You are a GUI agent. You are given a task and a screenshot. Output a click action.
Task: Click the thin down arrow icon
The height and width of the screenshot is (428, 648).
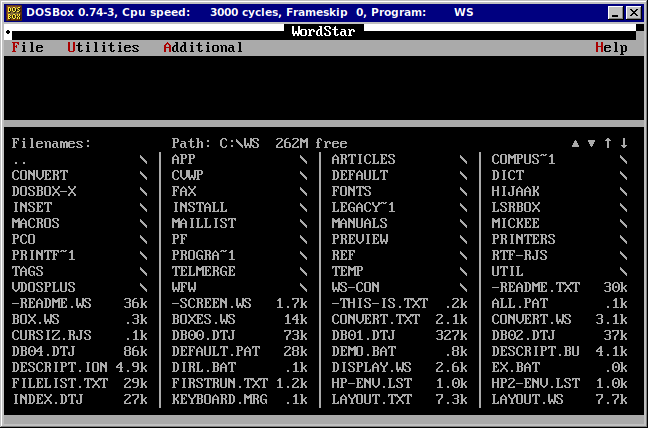623,144
